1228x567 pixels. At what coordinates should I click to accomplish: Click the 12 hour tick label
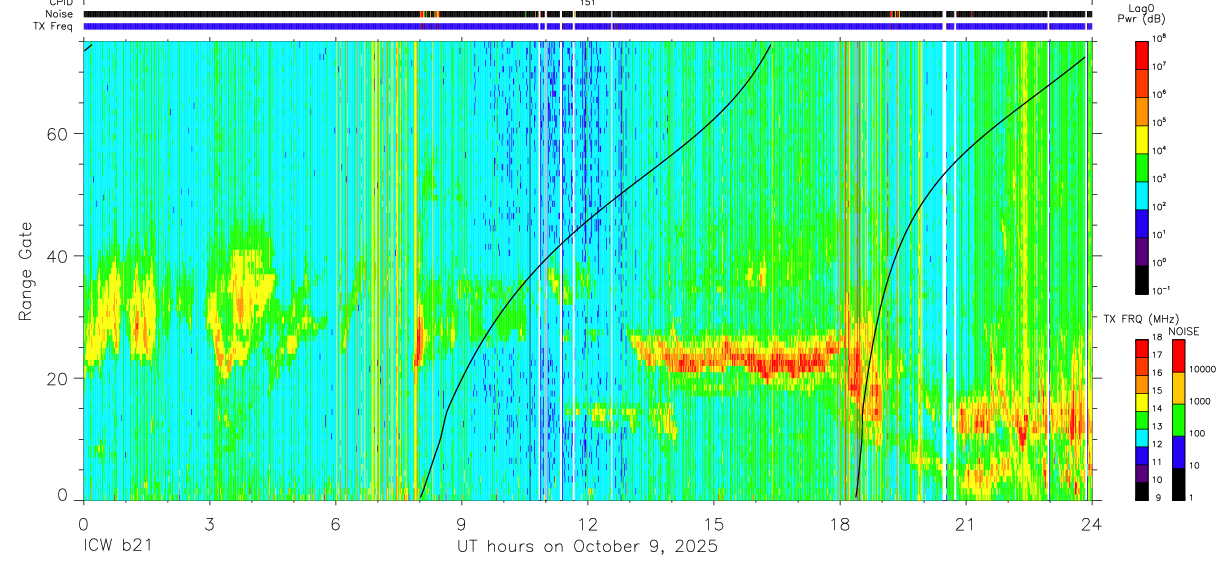tap(588, 523)
